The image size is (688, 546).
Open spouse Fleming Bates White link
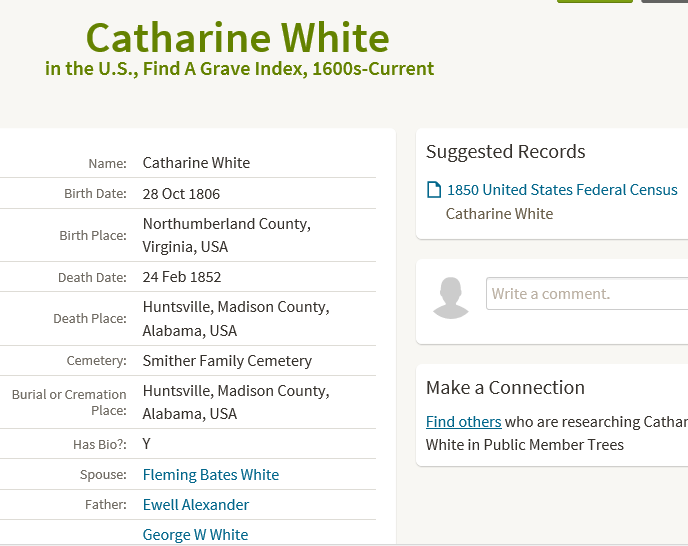tap(211, 474)
